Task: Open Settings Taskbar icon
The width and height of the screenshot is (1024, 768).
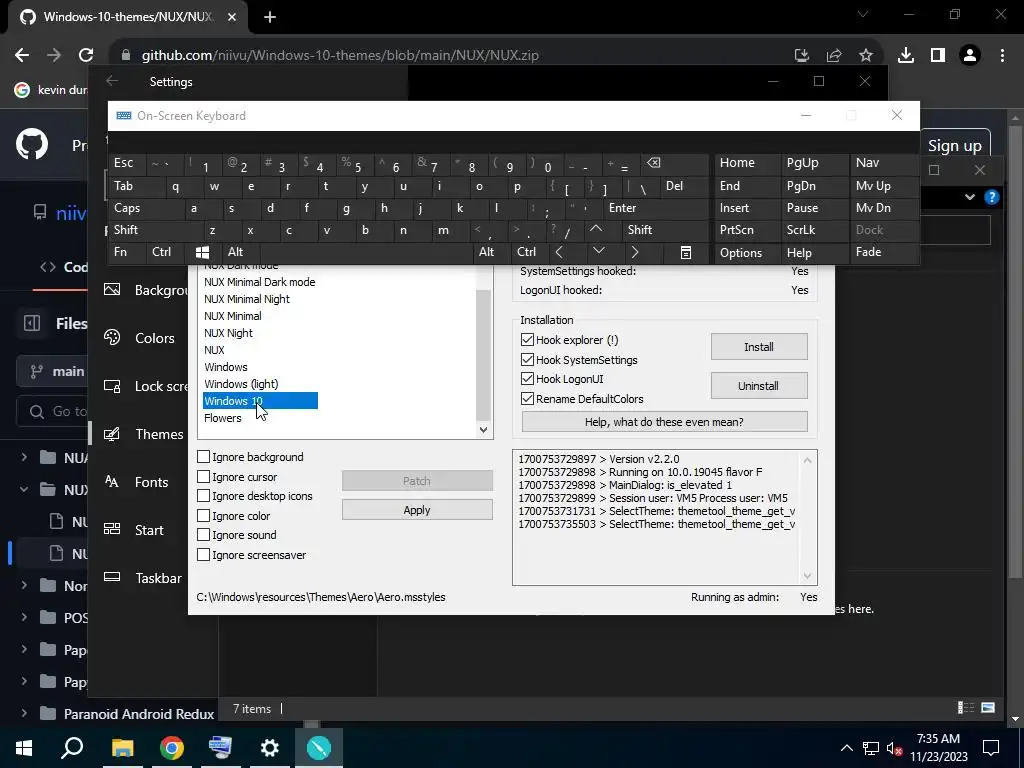Action: pos(112,577)
